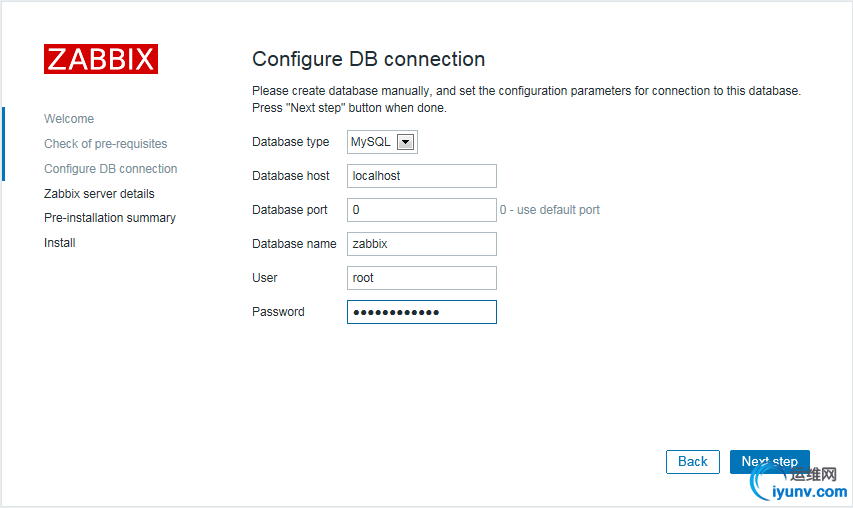Click the Password field
Screen dimensions: 853x508
click(421, 312)
